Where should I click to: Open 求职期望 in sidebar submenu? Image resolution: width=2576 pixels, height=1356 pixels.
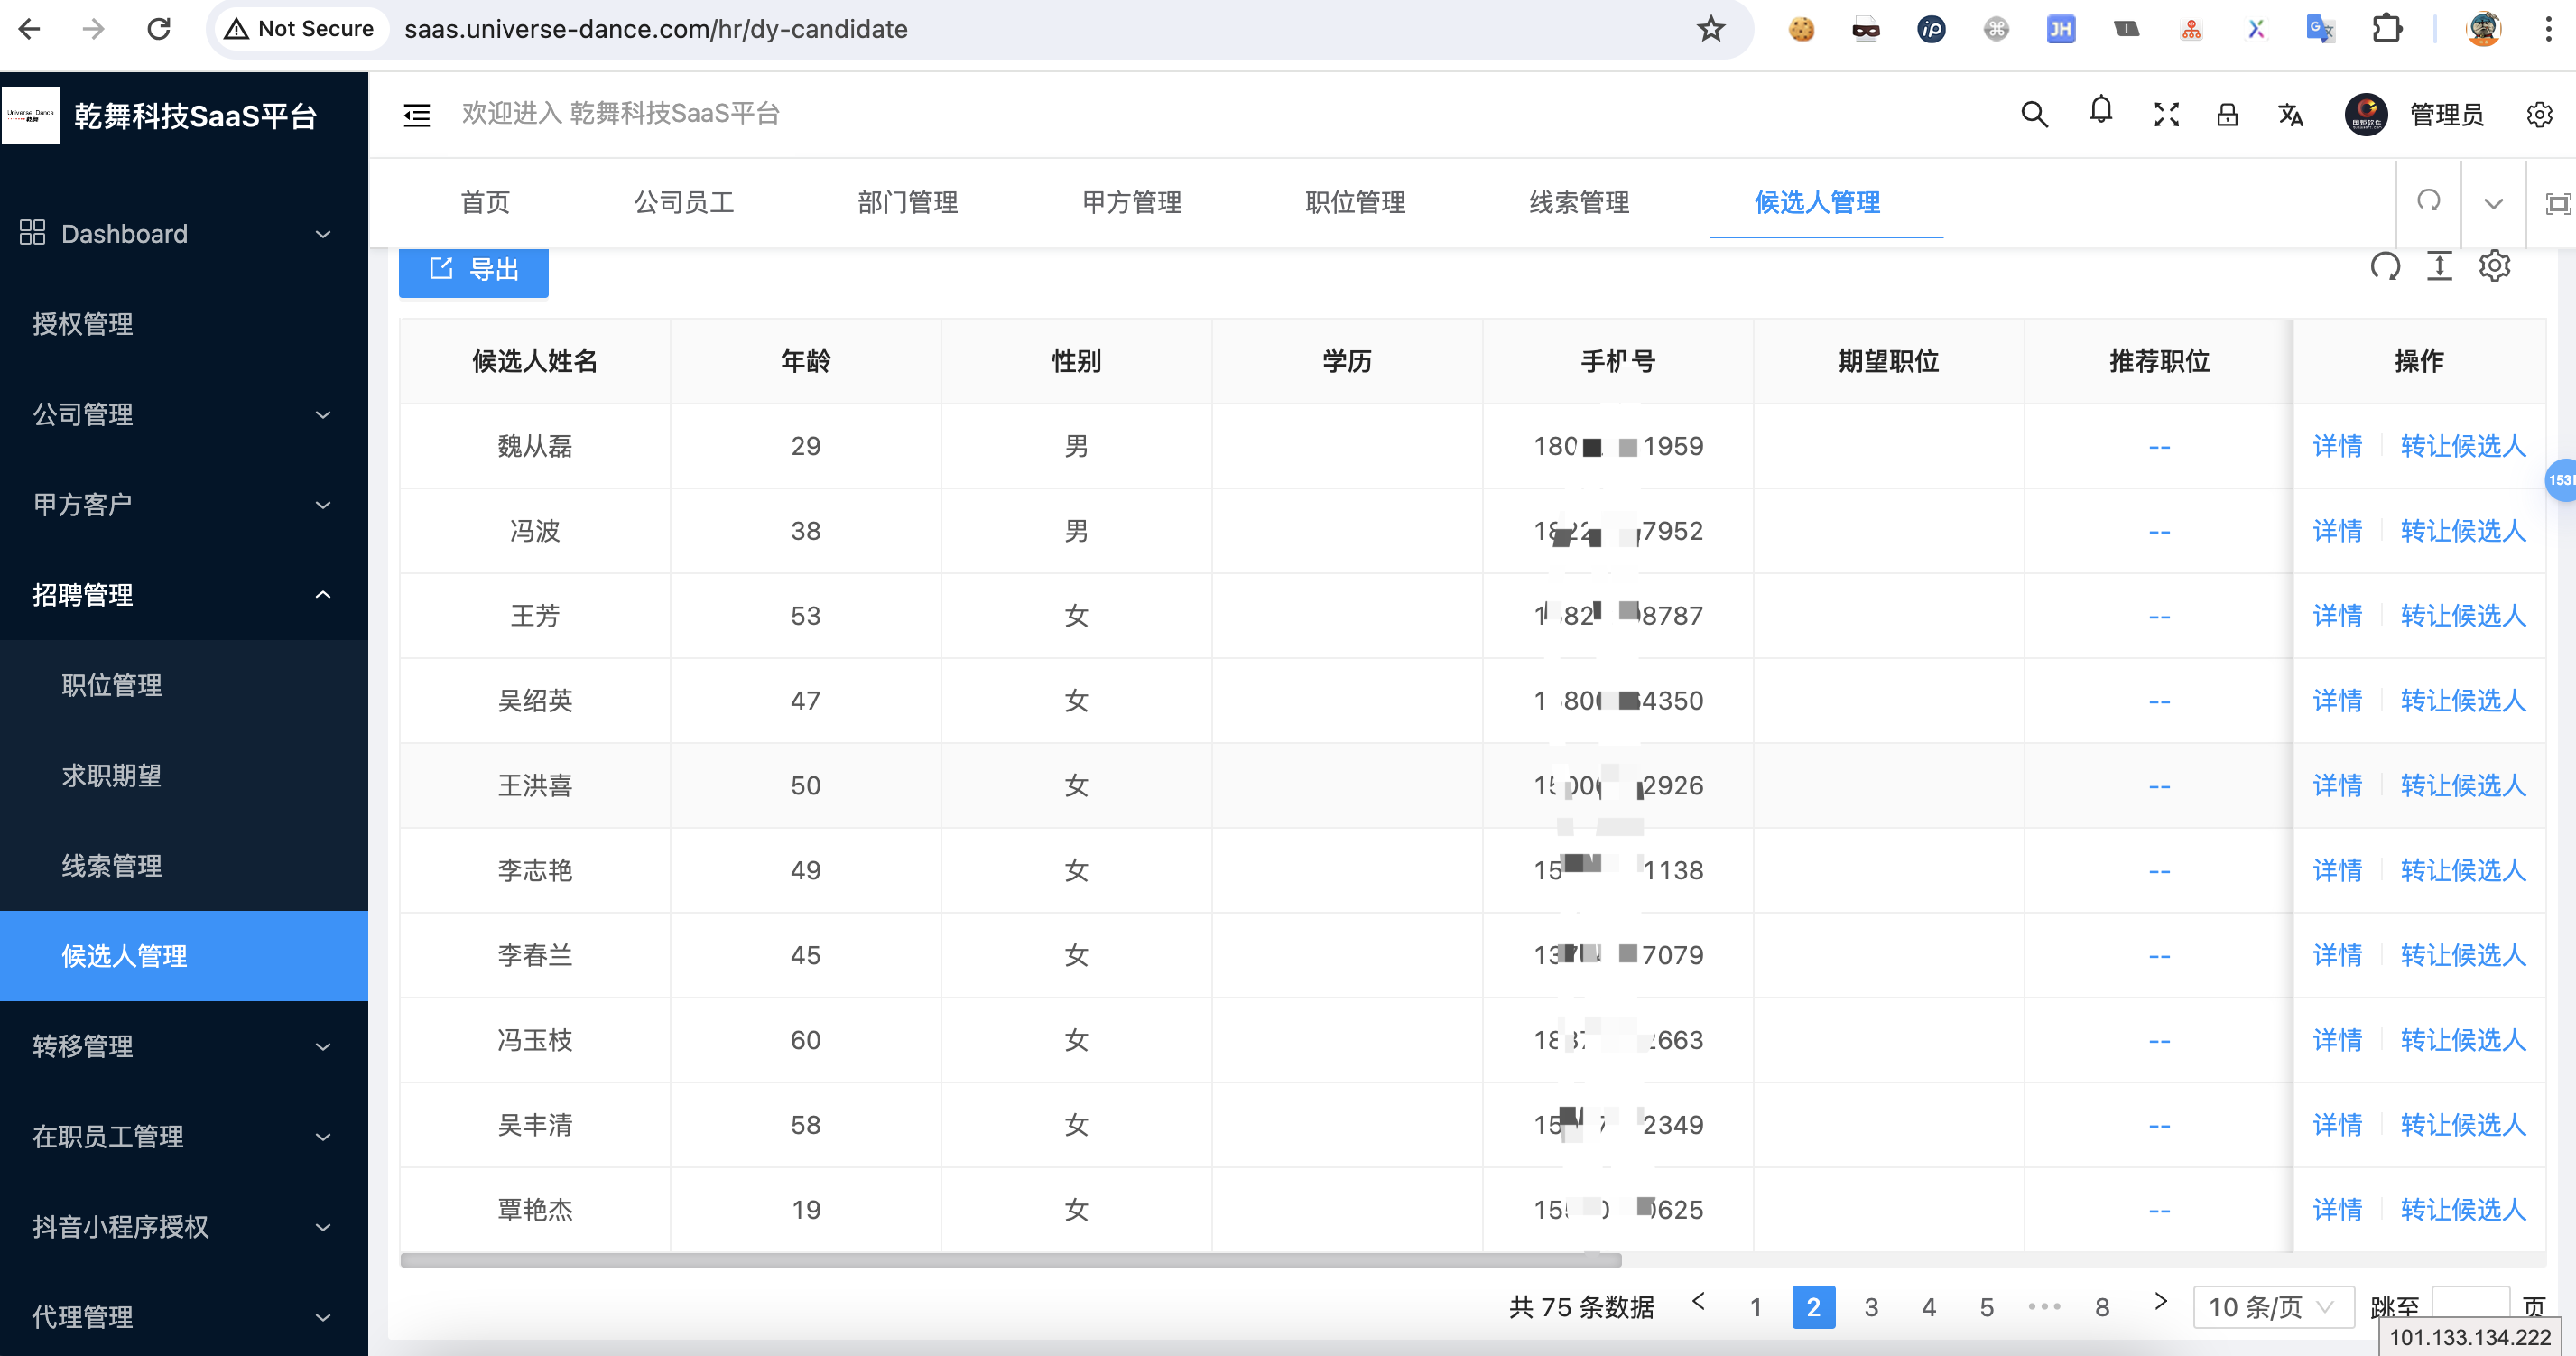[184, 775]
